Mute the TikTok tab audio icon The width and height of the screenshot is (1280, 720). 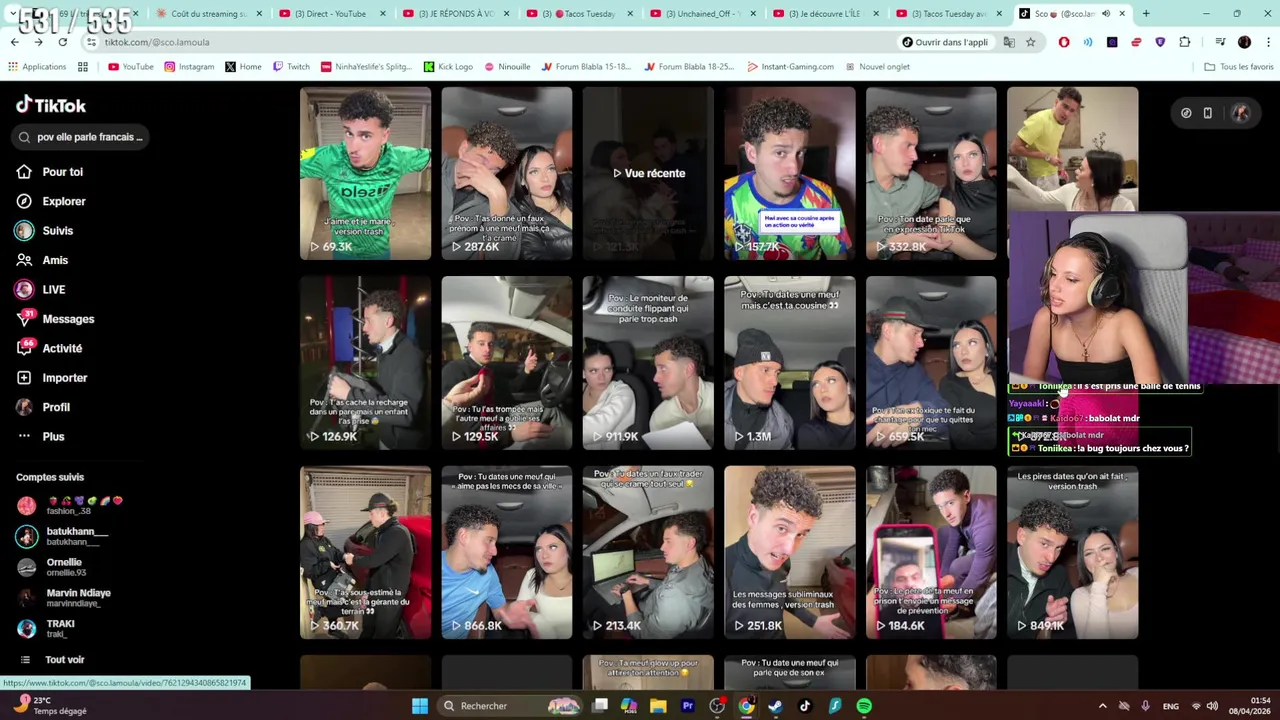tap(1107, 14)
